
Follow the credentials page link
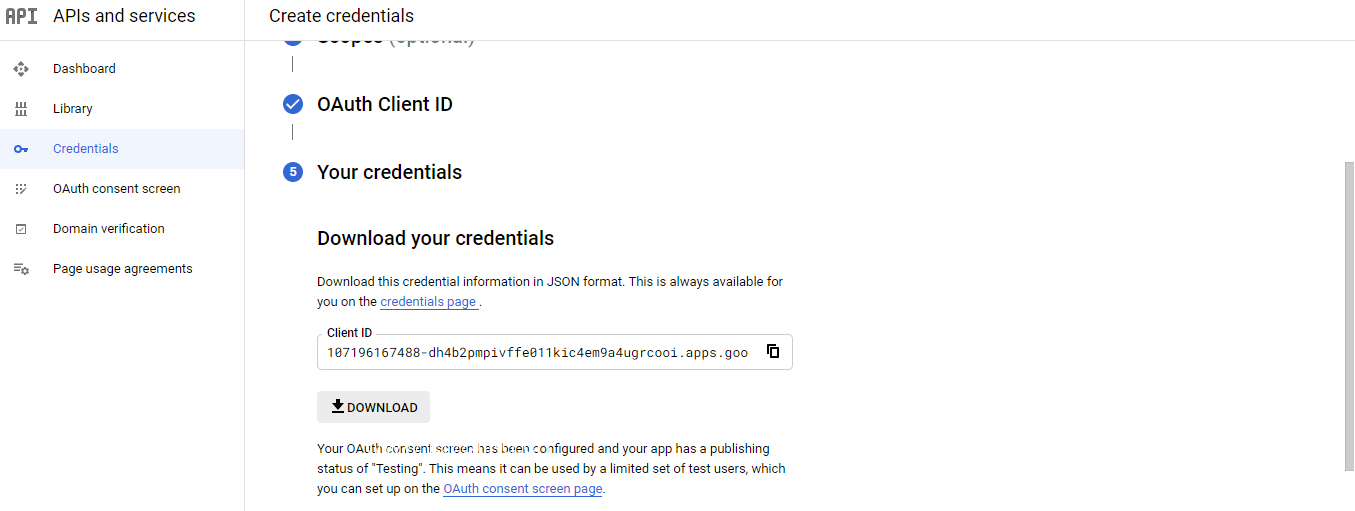coord(428,302)
